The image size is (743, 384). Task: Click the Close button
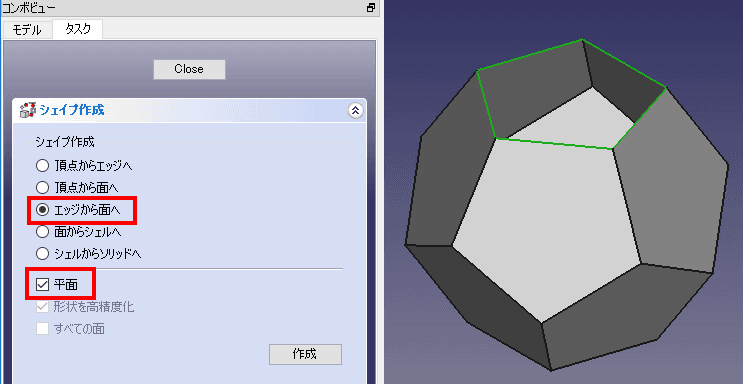tap(189, 69)
